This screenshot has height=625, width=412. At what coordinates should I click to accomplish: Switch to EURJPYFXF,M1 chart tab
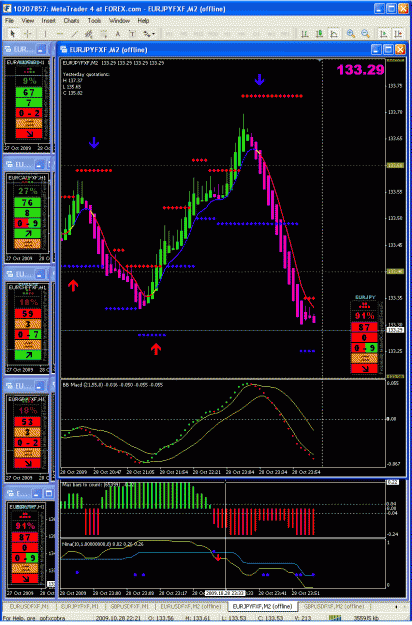(x=80, y=606)
